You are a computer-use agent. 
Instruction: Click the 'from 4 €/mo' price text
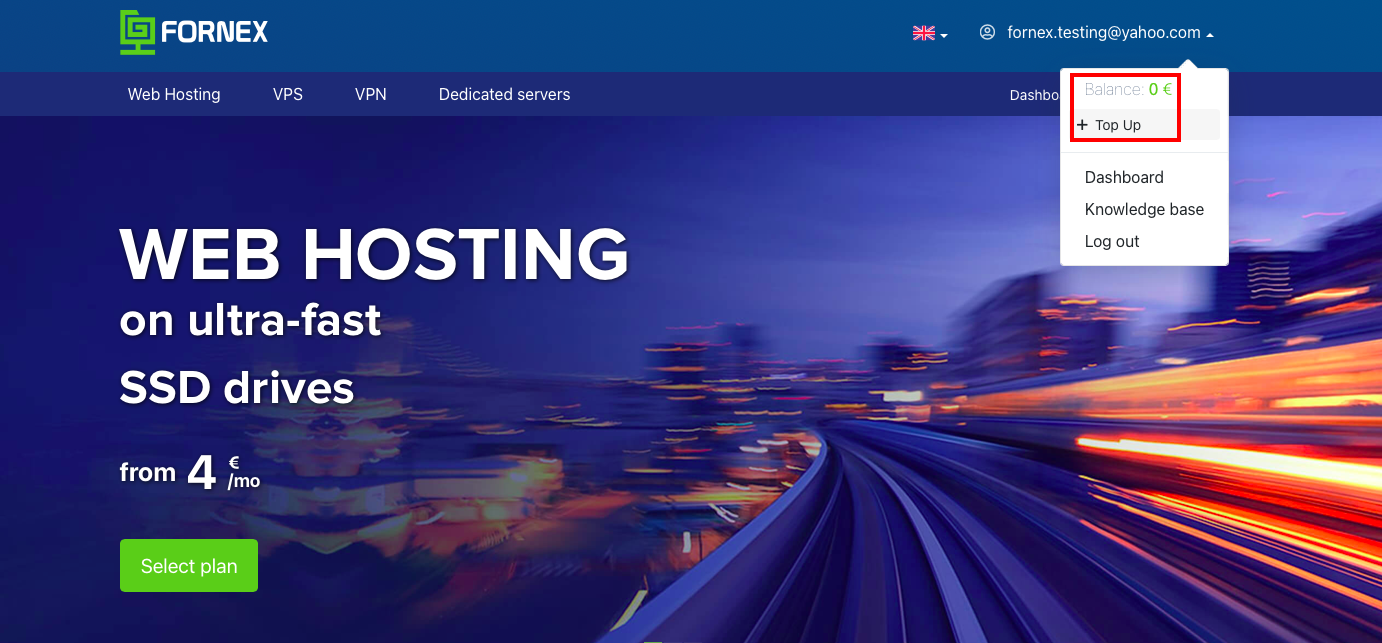tap(190, 472)
